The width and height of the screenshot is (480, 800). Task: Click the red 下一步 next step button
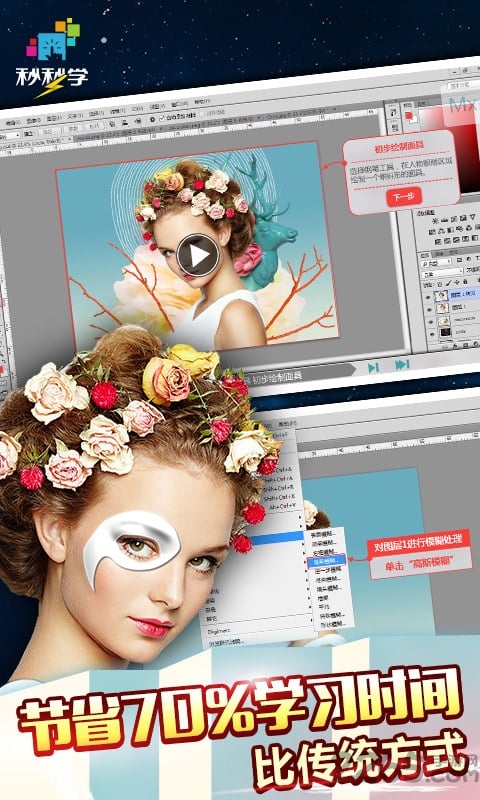[404, 196]
